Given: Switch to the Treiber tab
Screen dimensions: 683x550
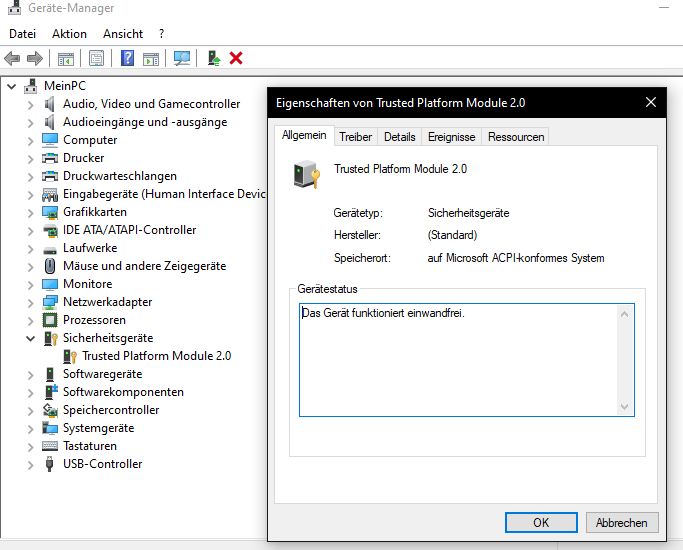Looking at the screenshot, I should pos(355,137).
